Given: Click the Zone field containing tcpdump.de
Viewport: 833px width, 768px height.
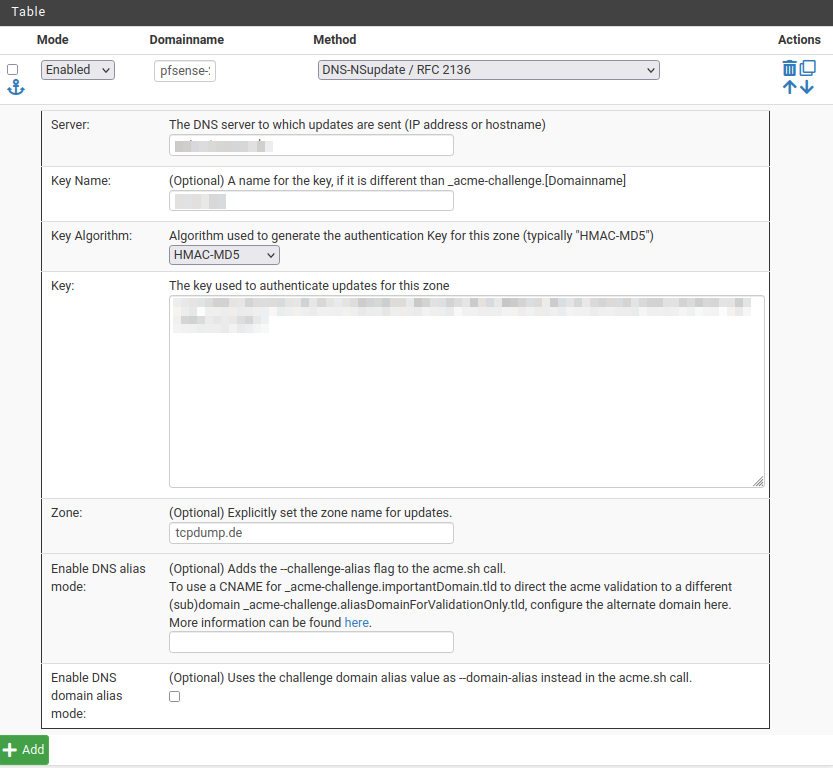Looking at the screenshot, I should pos(311,533).
